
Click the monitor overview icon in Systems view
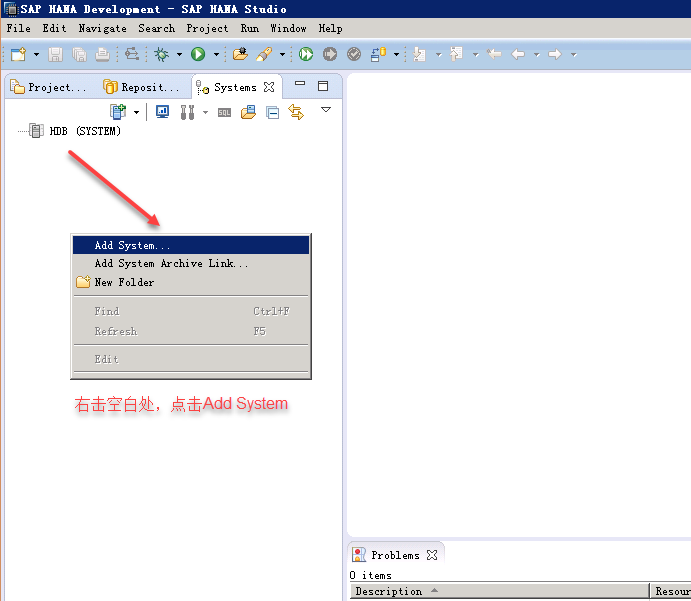tap(163, 112)
